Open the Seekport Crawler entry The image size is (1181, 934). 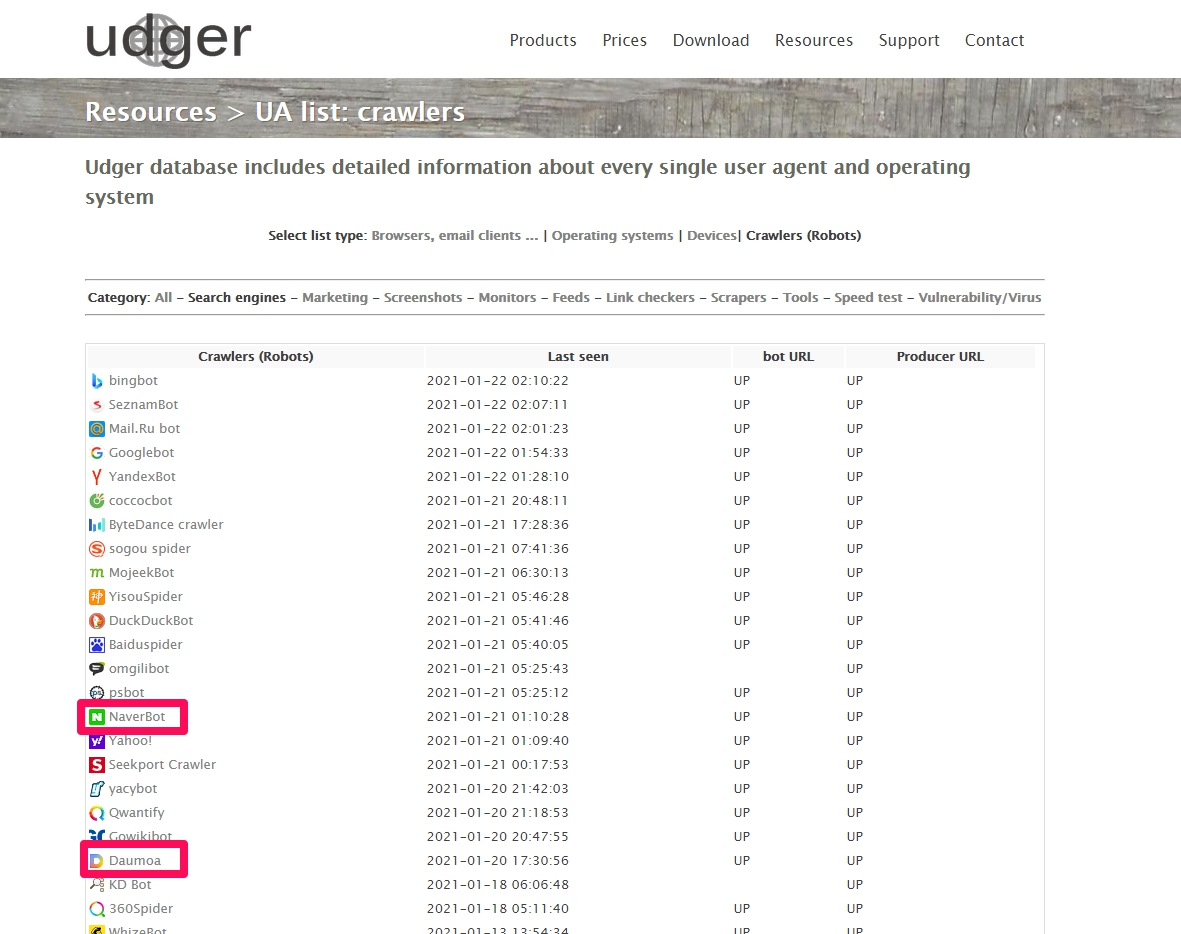pos(162,765)
